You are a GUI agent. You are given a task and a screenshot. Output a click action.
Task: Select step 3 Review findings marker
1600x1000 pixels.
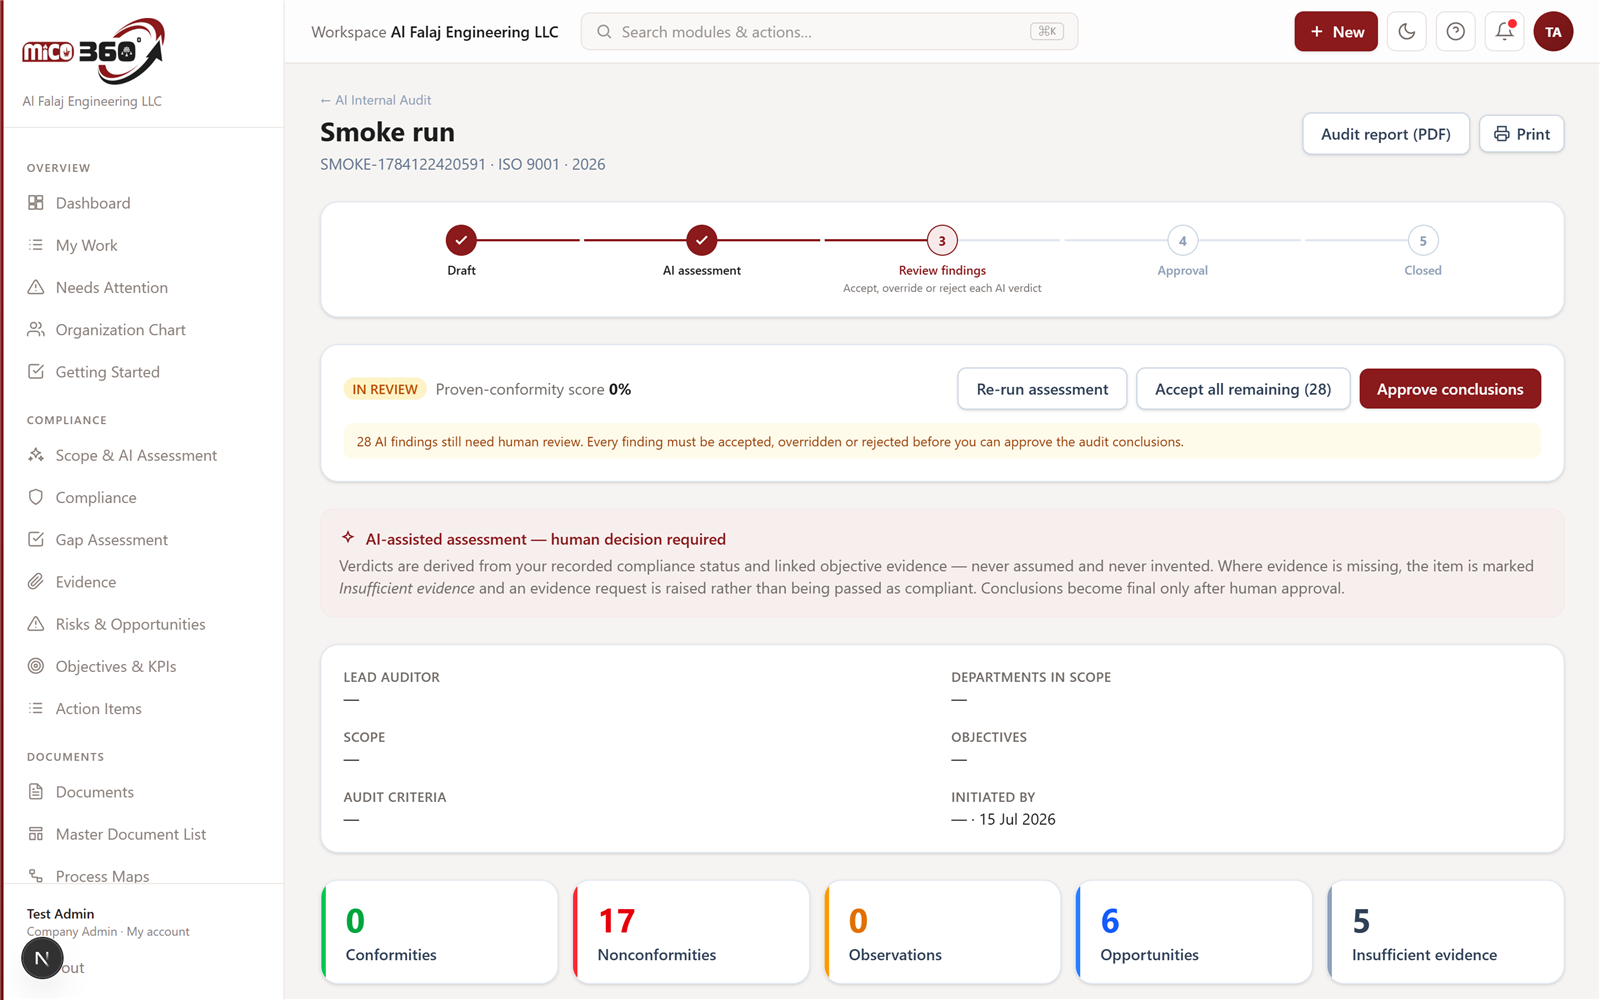[942, 240]
